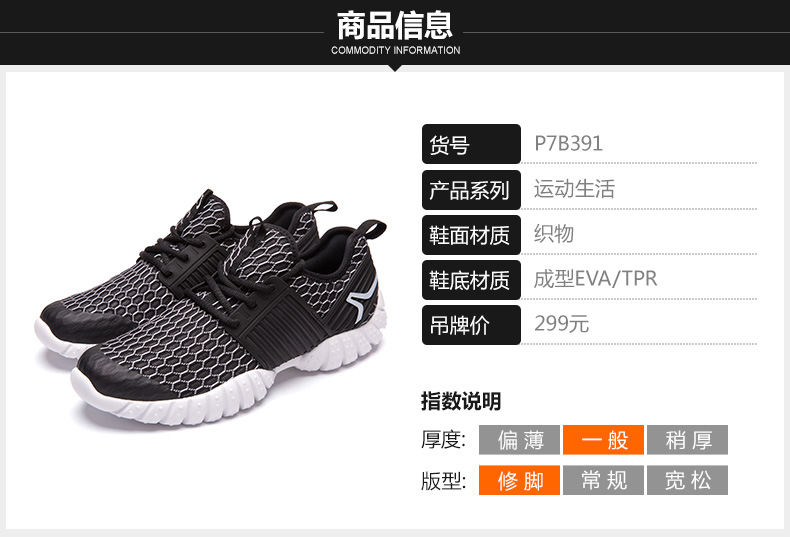Image resolution: width=790 pixels, height=537 pixels.
Task: Click the 商品信息 header title
Action: tap(395, 25)
